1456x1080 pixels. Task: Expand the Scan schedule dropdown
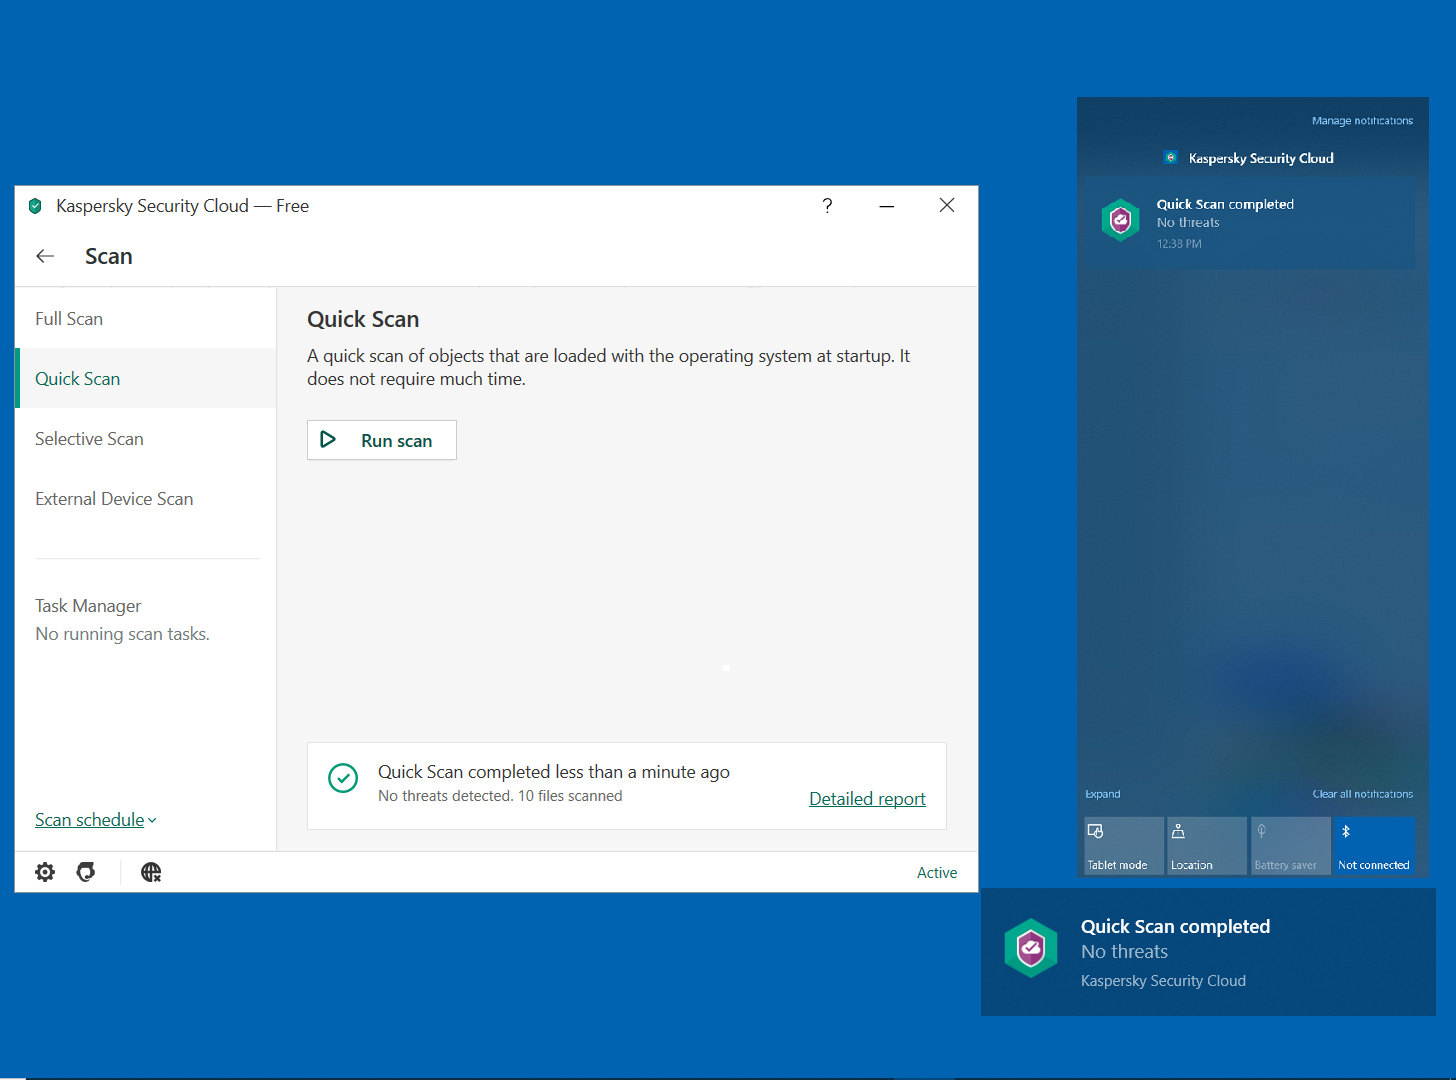pyautogui.click(x=96, y=820)
